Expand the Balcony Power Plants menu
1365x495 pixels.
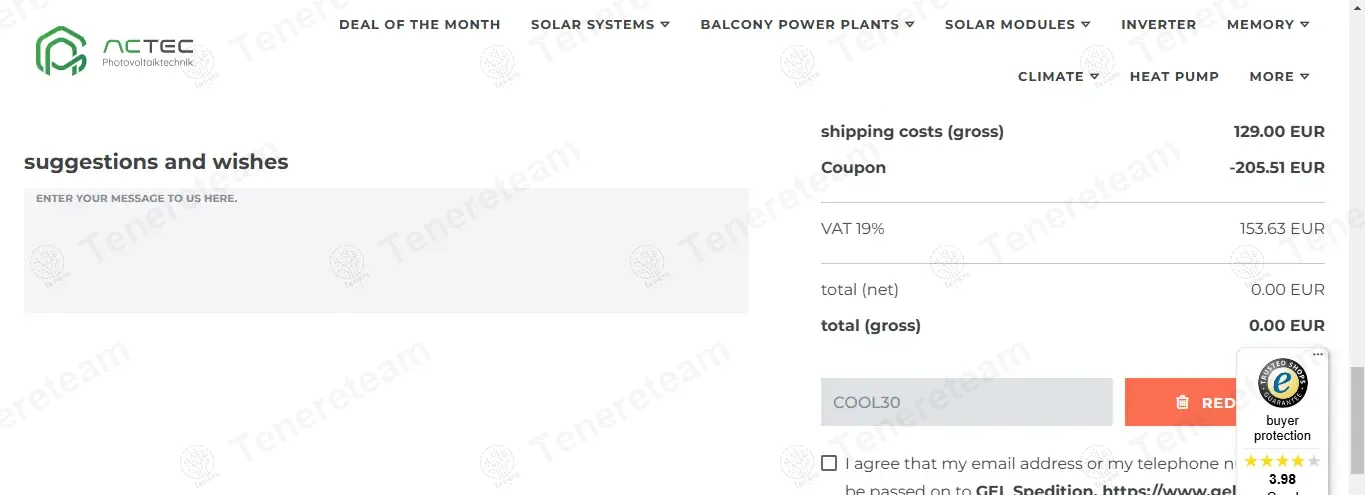807,24
